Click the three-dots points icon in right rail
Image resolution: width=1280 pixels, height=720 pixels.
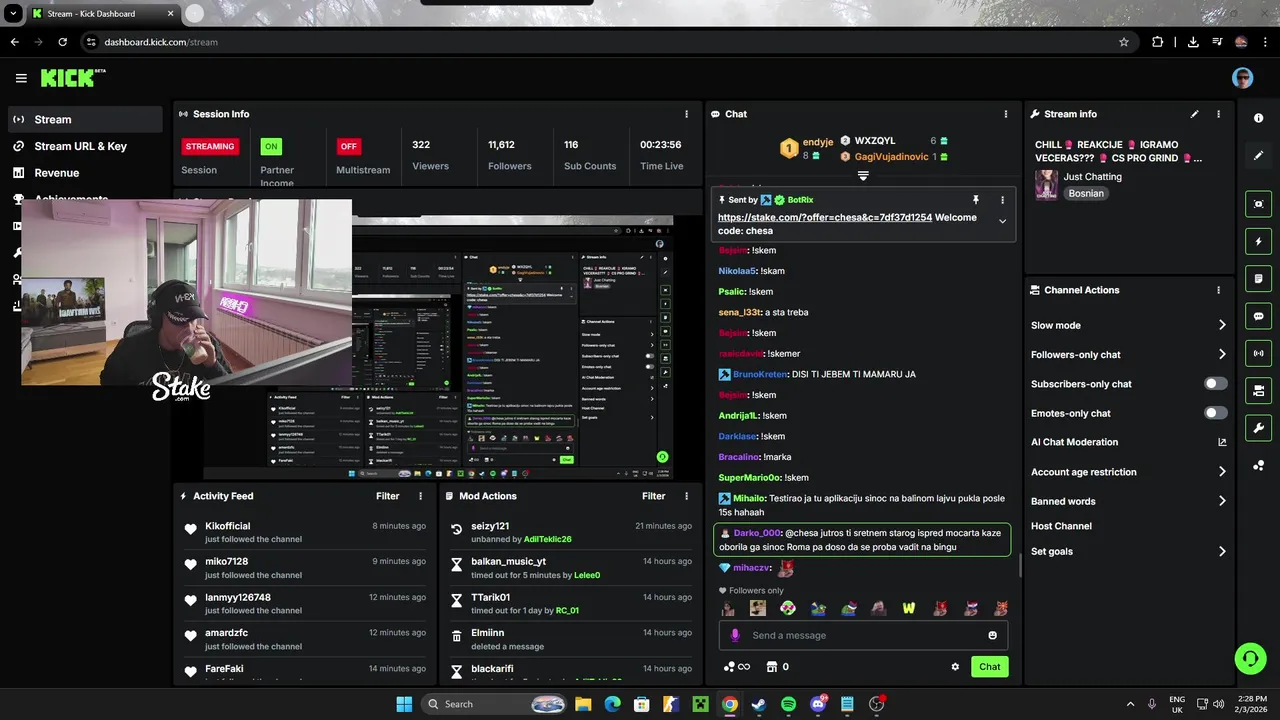click(1258, 465)
